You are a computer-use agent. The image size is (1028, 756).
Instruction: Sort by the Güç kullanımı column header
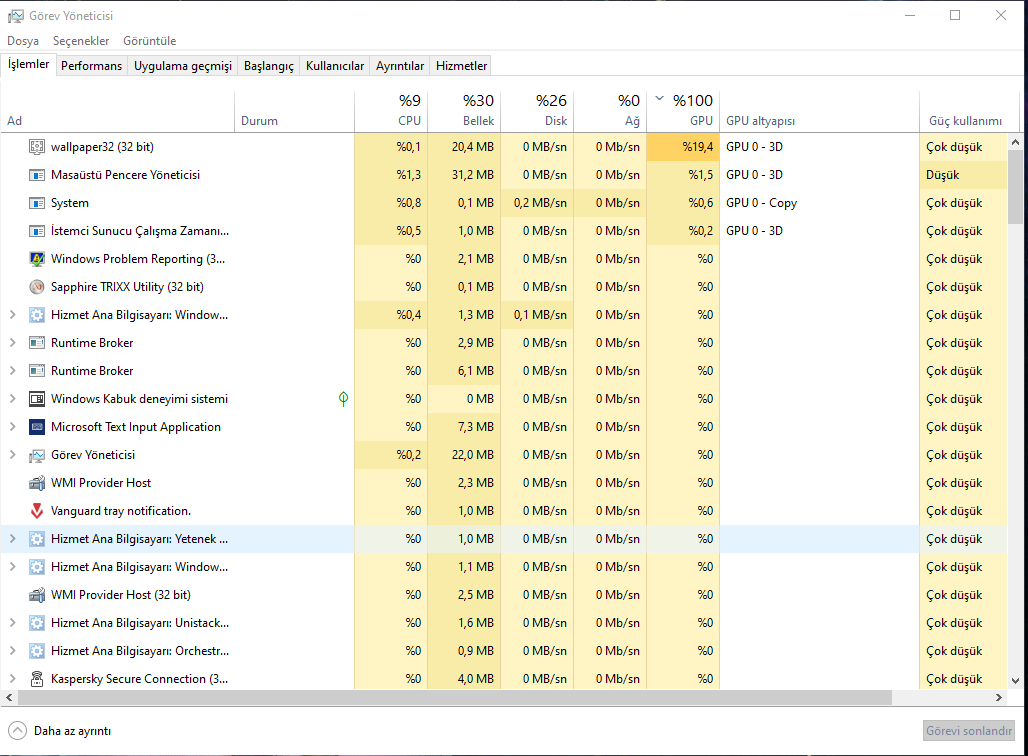point(969,111)
